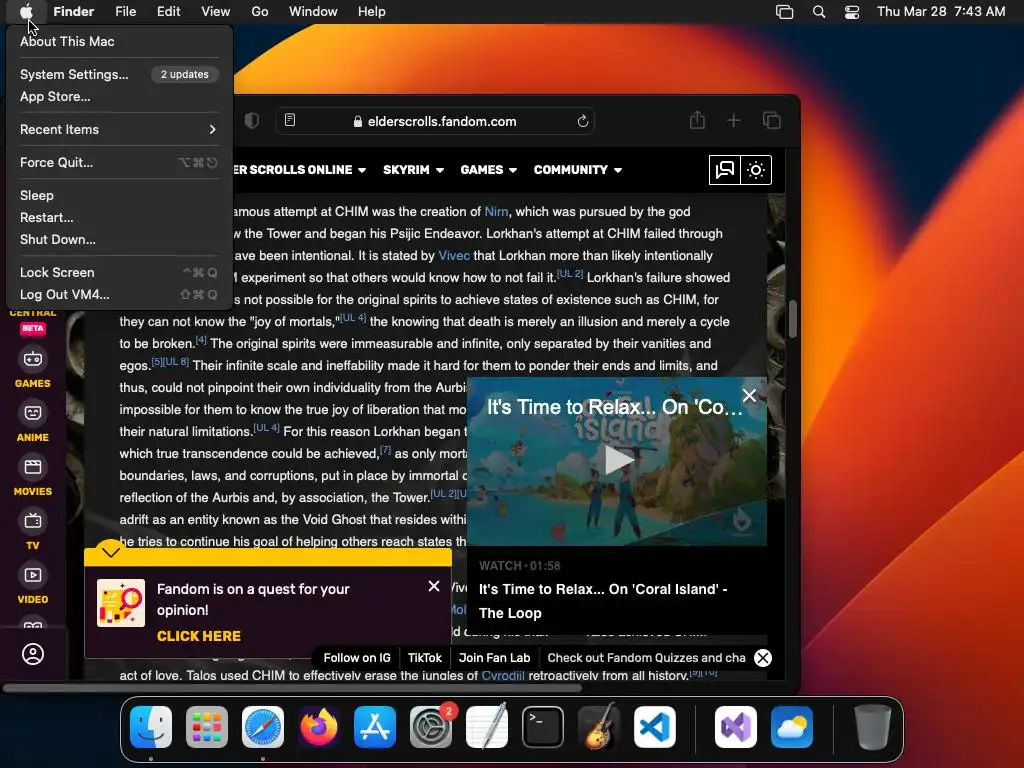Follow the Vivec link
Image resolution: width=1024 pixels, height=768 pixels.
[454, 255]
